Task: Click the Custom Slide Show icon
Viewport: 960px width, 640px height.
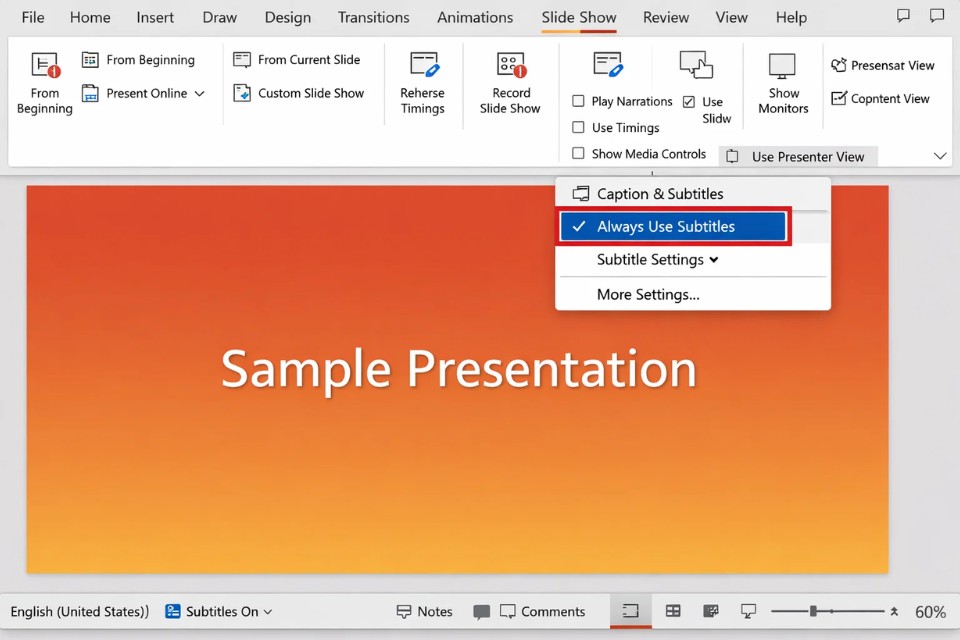Action: [x=242, y=93]
